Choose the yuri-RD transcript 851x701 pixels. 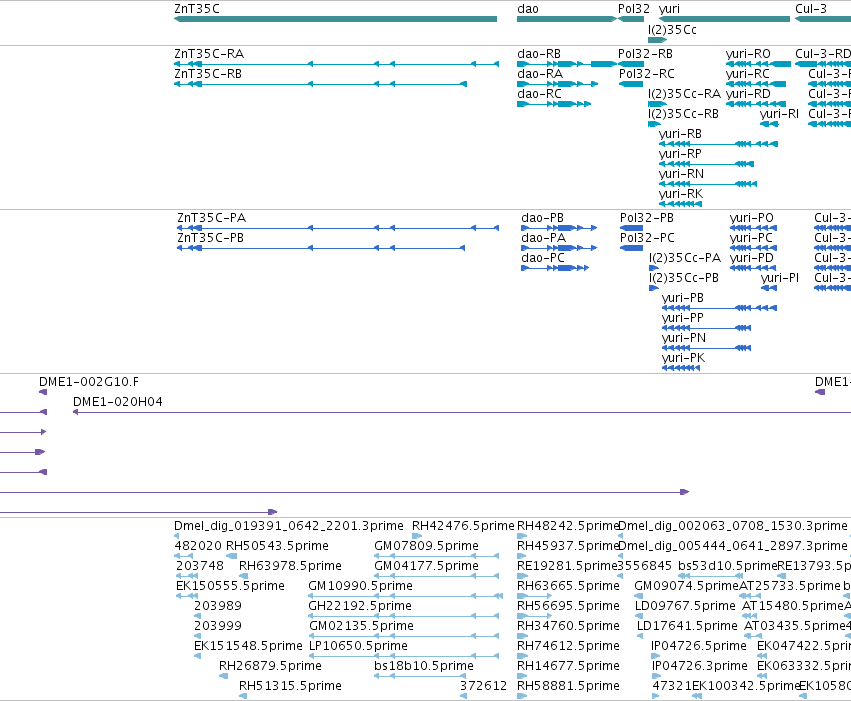click(755, 104)
